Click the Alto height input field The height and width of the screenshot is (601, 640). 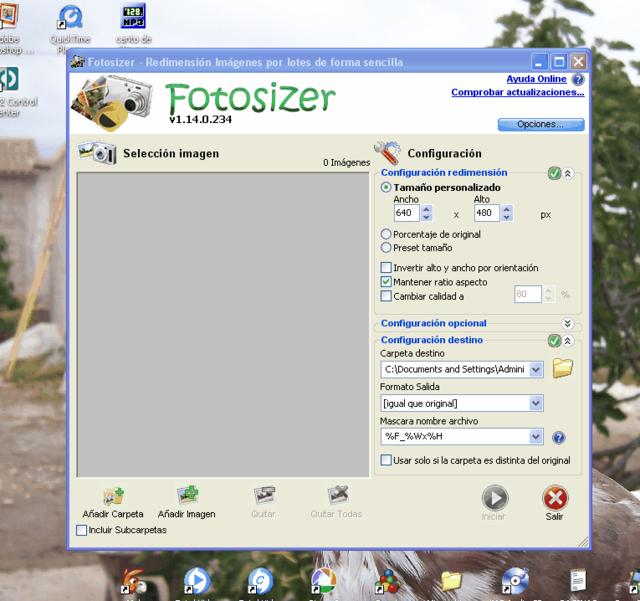(487, 213)
